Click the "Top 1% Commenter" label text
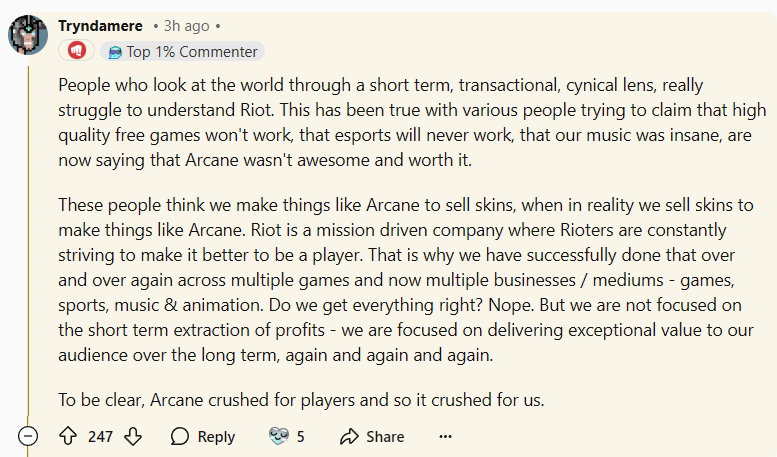 pos(190,52)
